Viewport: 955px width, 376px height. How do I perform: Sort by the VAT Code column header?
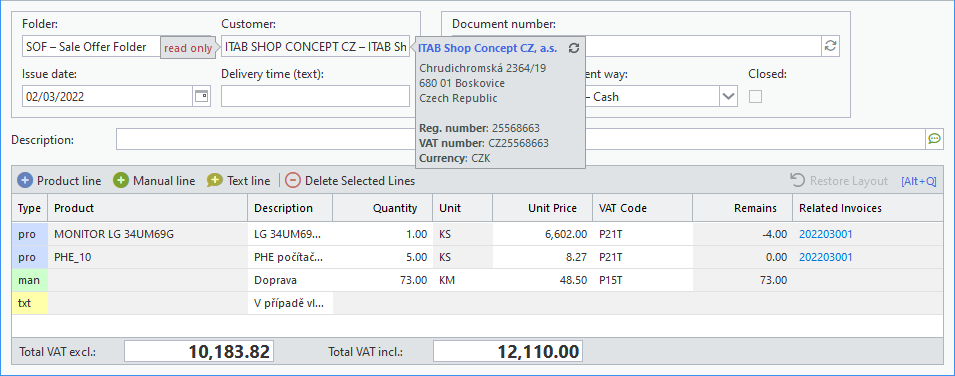coord(642,208)
